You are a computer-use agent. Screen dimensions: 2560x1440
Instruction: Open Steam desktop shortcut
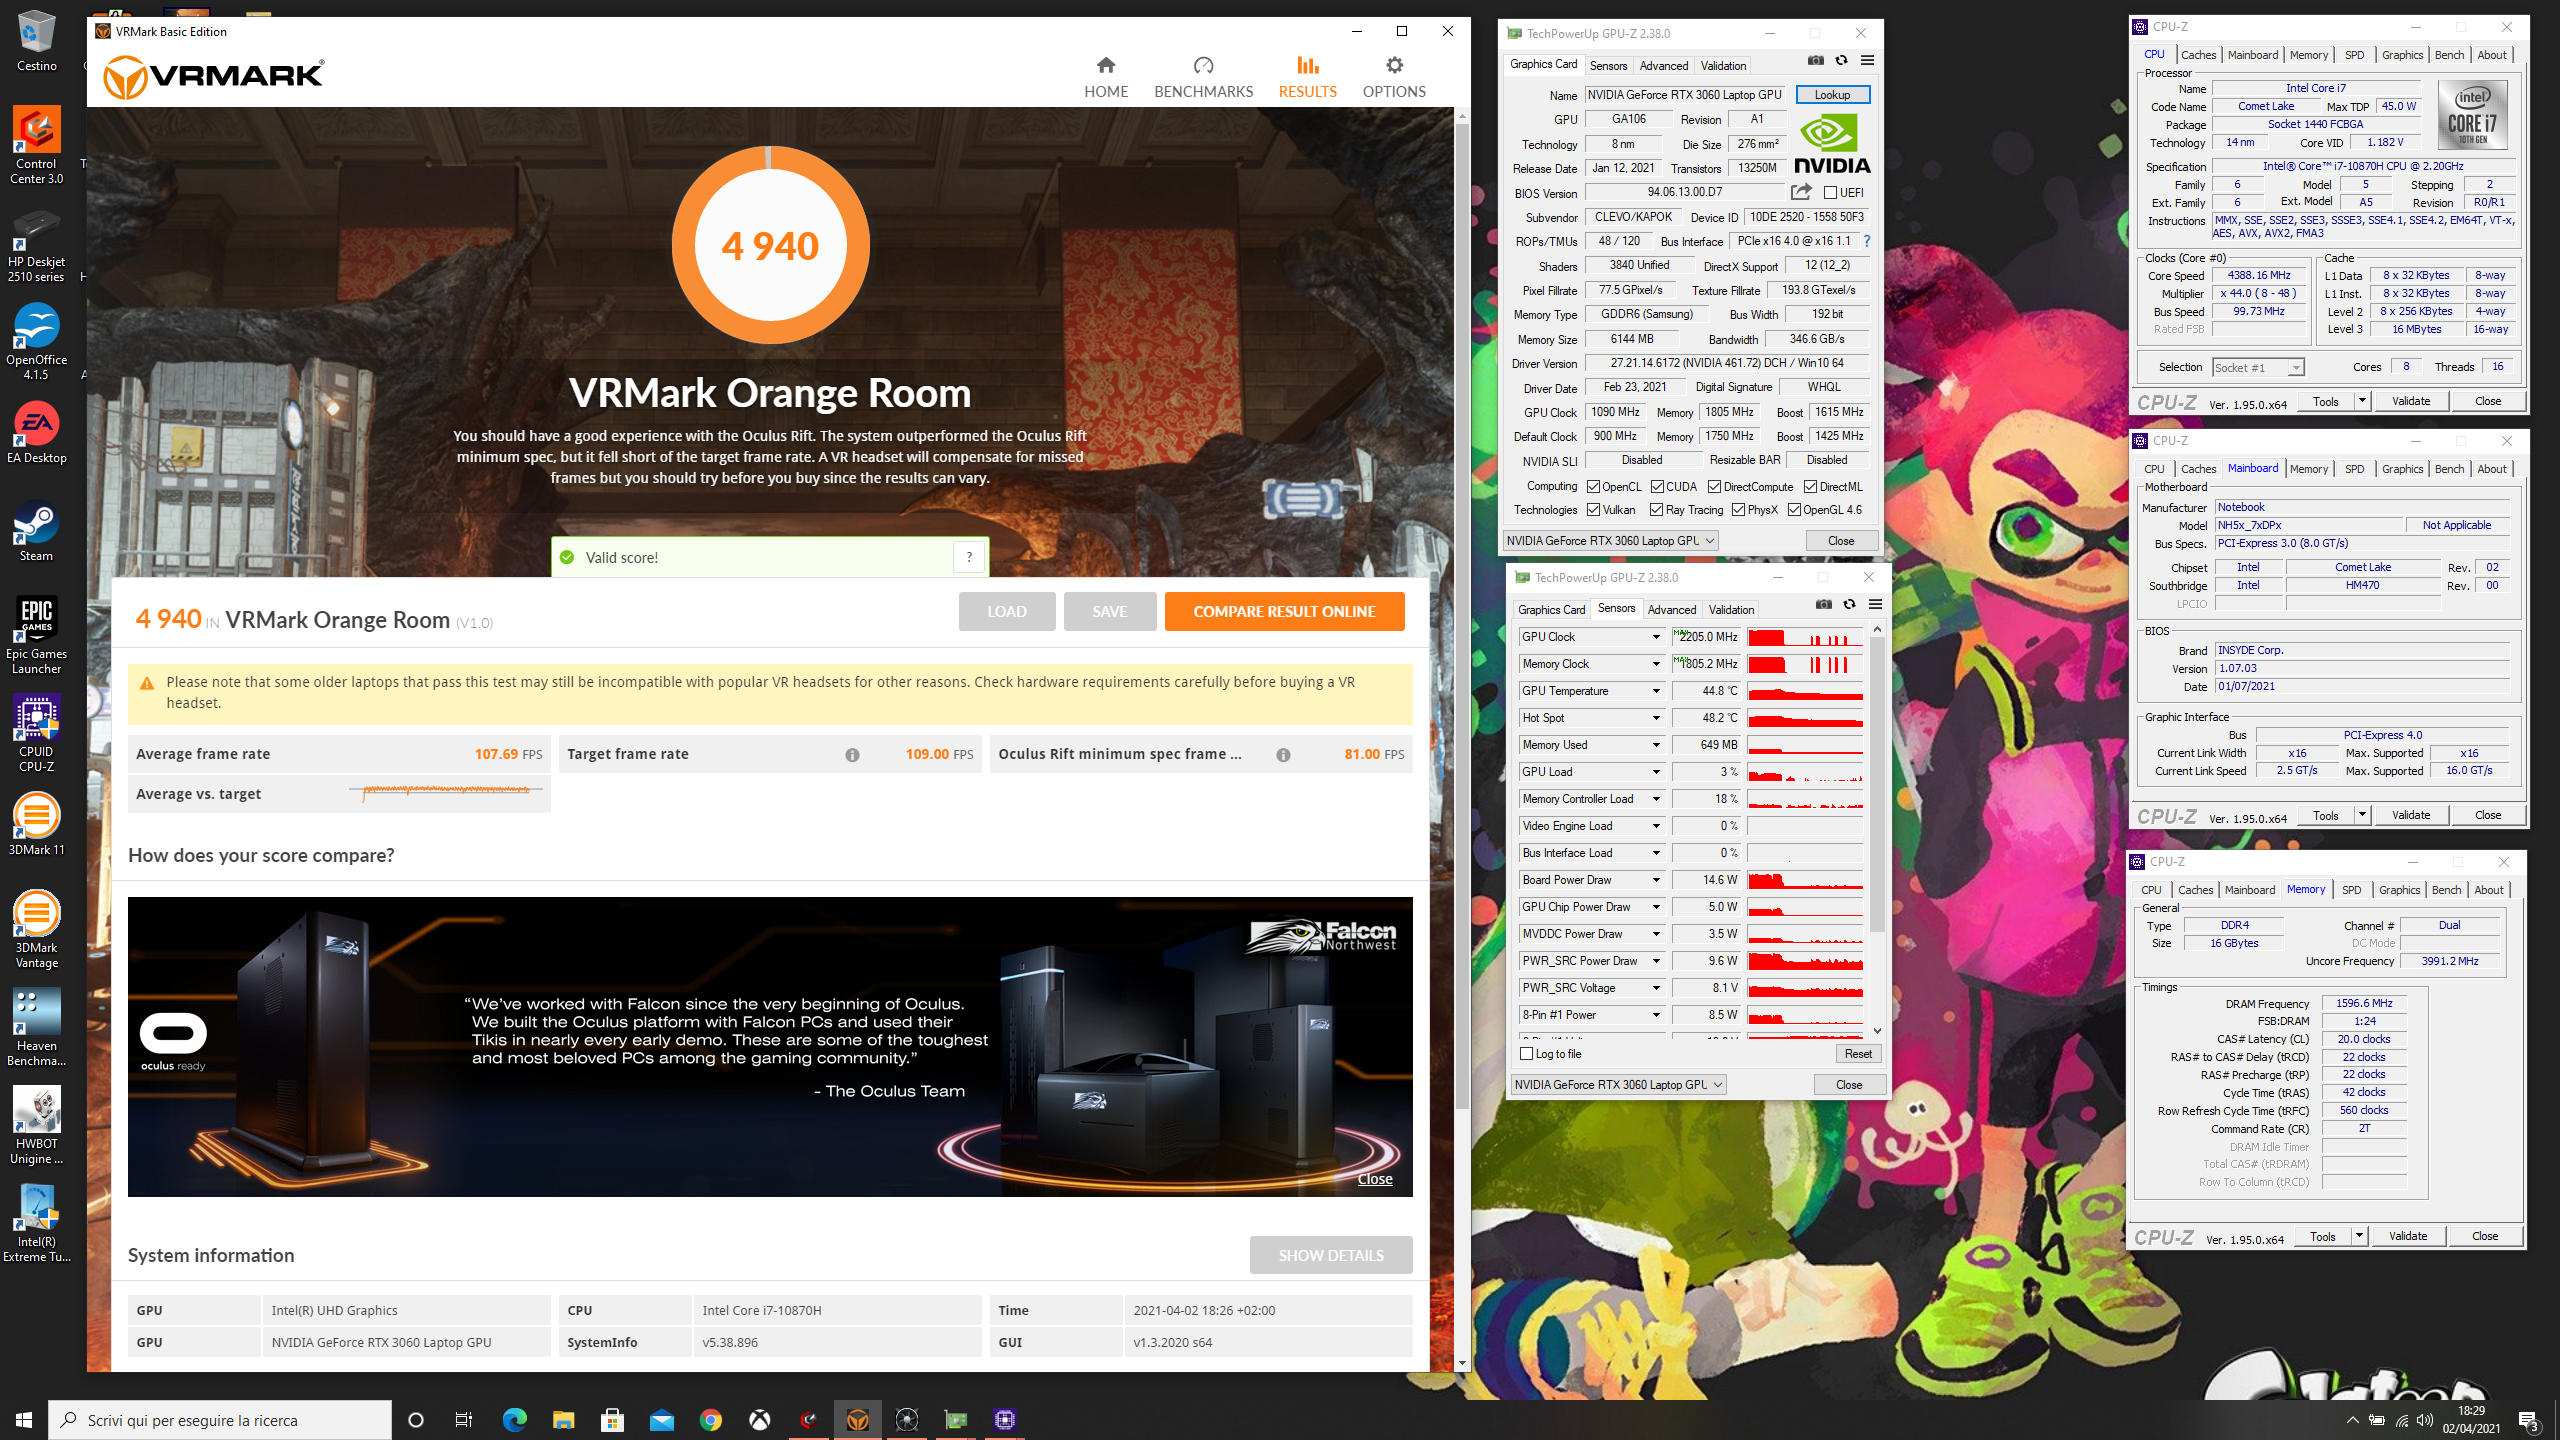pos(36,531)
